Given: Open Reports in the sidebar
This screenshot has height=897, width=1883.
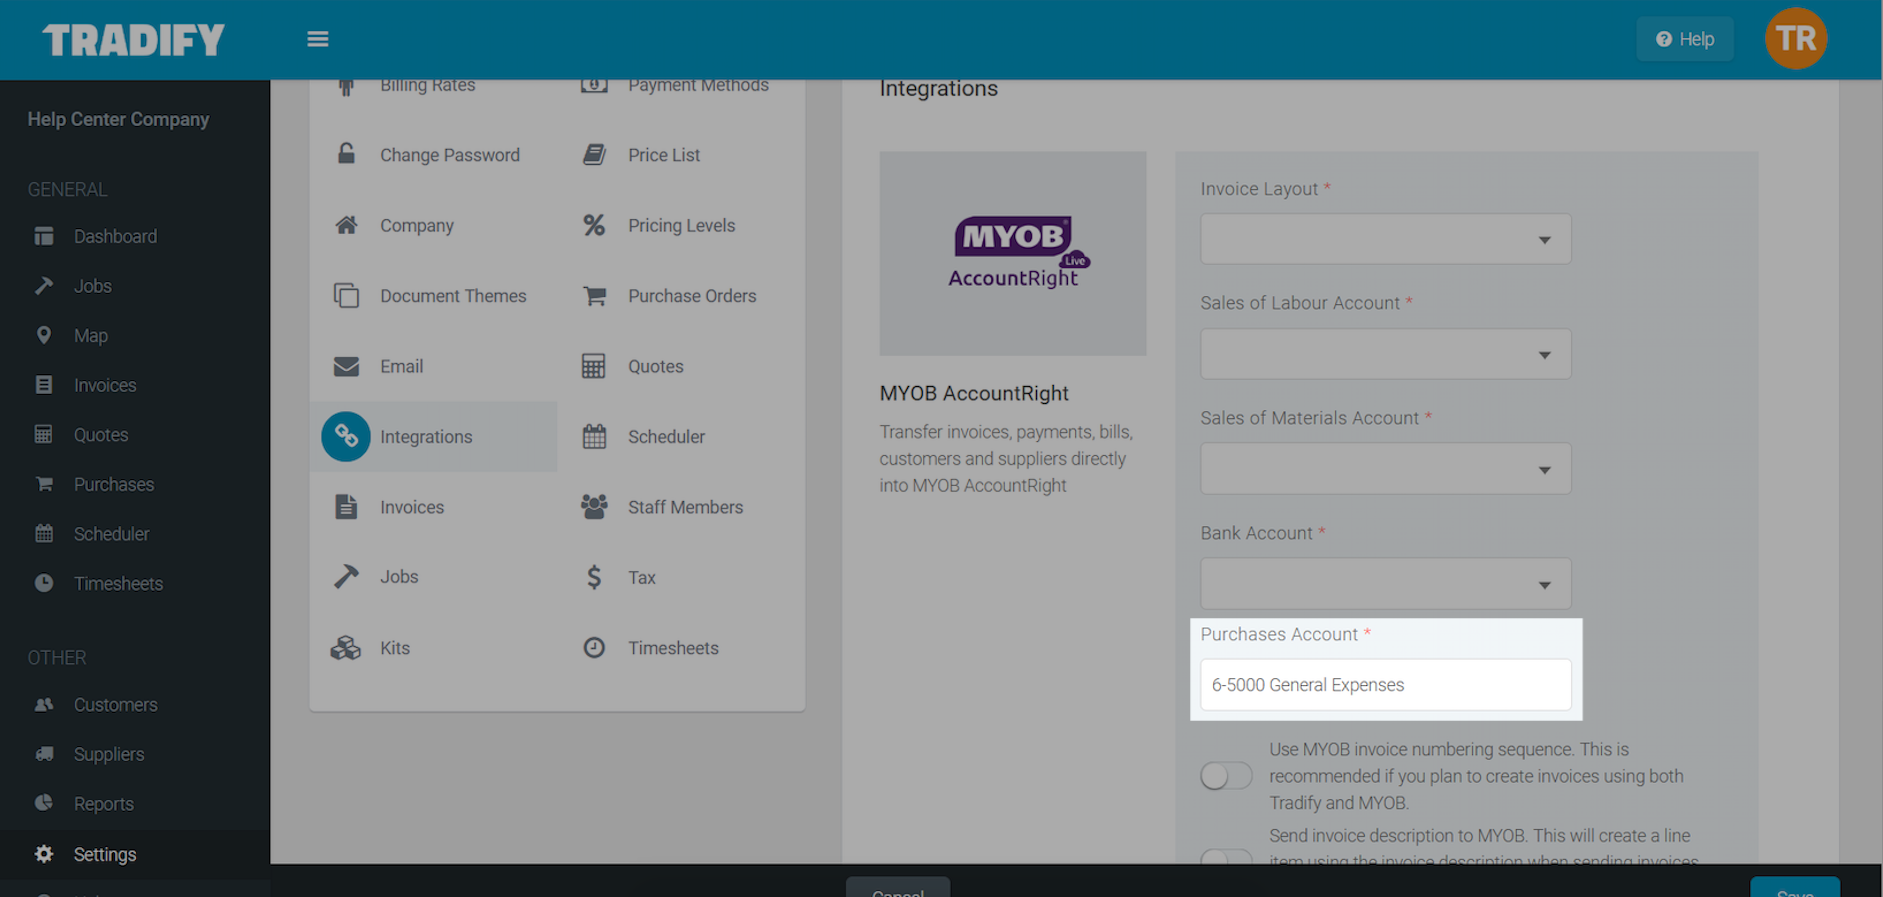Looking at the screenshot, I should coord(104,804).
